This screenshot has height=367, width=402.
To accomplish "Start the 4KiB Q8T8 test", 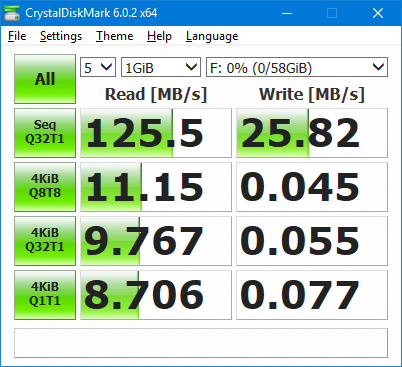I will tap(45, 187).
